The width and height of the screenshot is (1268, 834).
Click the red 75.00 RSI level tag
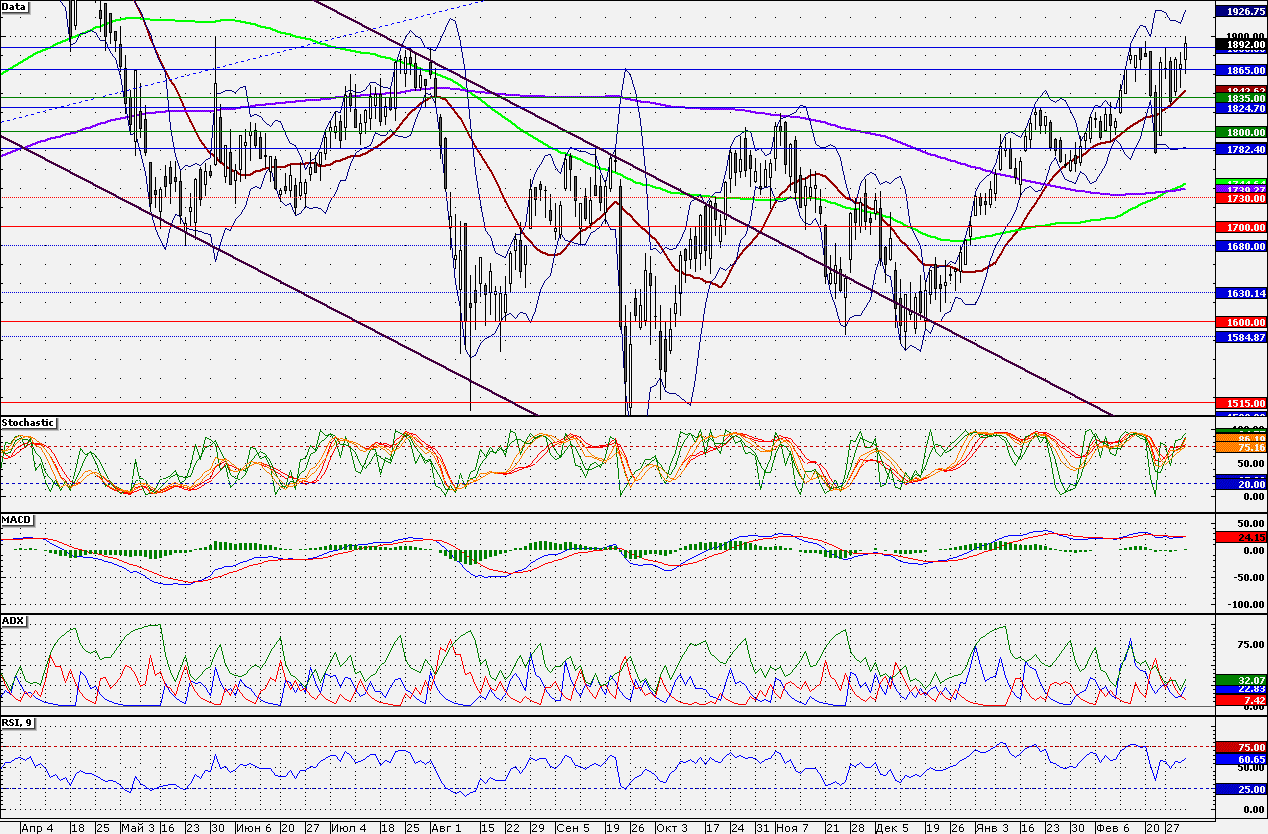1240,747
